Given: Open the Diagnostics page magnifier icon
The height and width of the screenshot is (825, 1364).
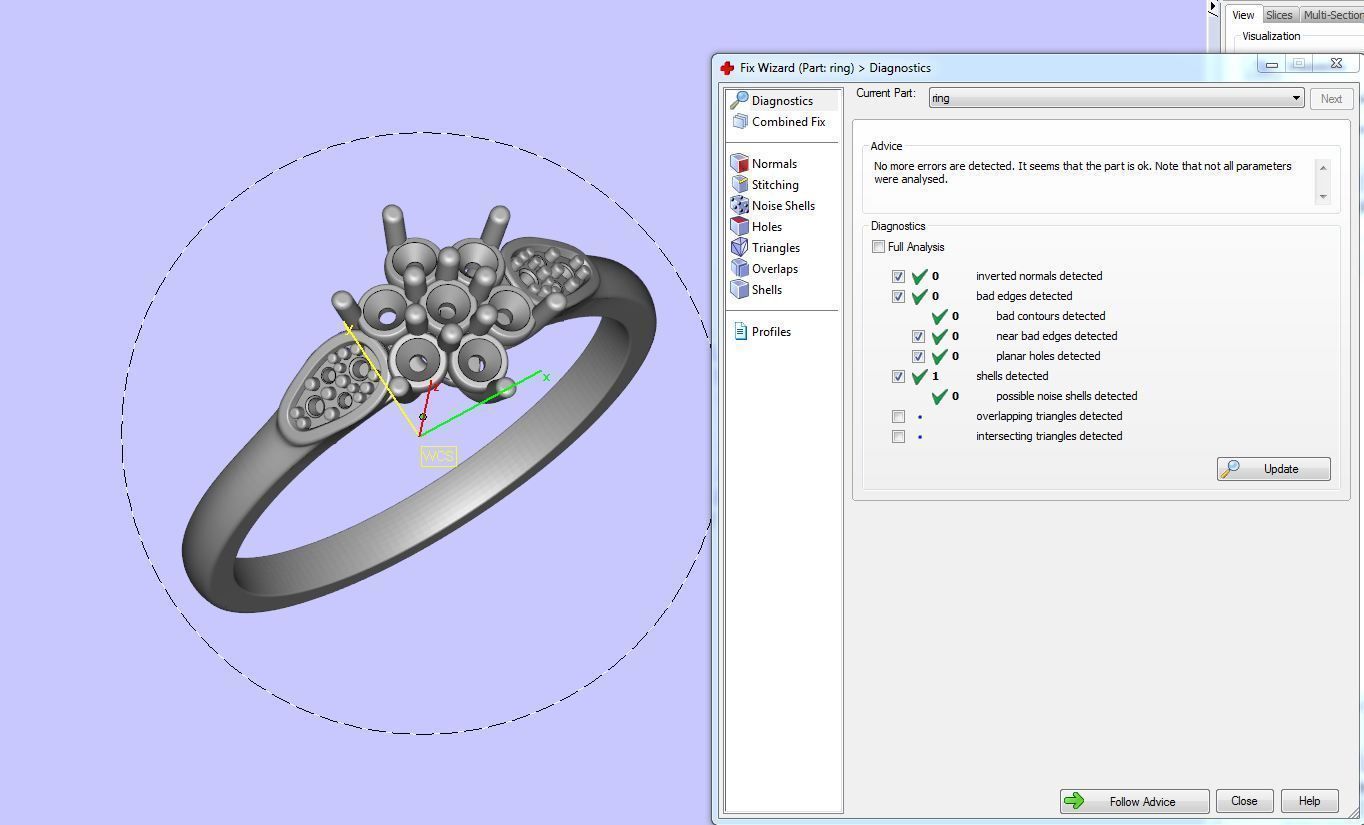Looking at the screenshot, I should [739, 100].
